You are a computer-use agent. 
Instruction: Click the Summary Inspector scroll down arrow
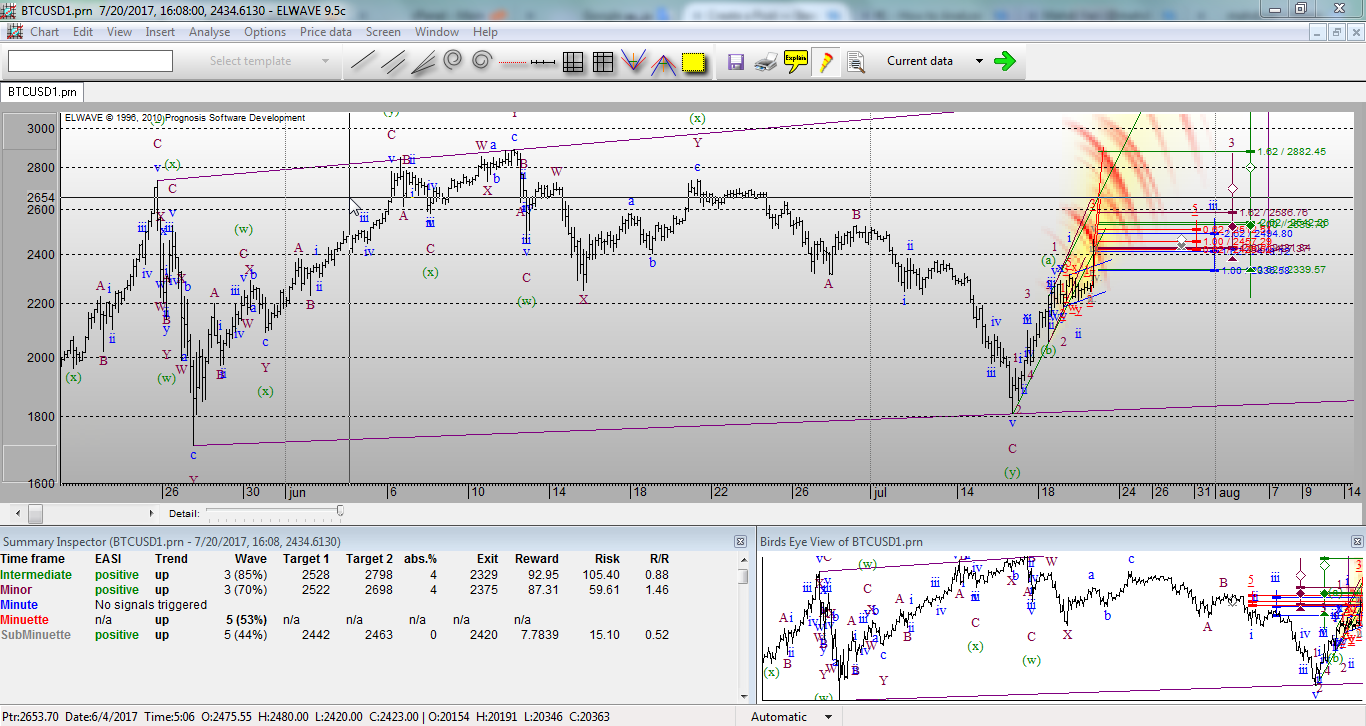point(742,699)
